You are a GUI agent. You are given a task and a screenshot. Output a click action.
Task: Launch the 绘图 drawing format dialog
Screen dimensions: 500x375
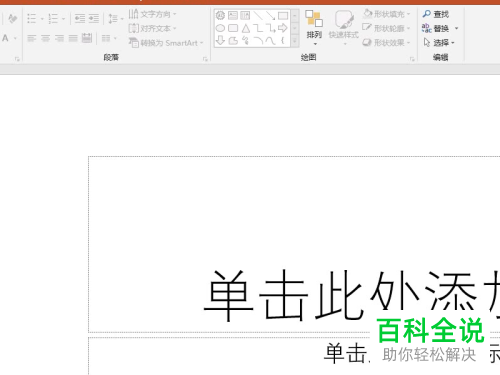[x=412, y=59]
